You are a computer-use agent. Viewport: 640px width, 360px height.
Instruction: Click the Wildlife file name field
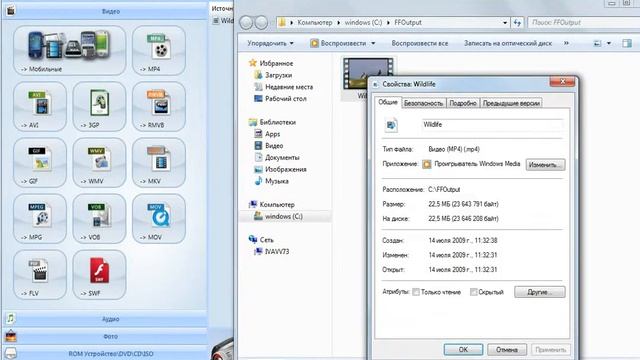click(x=492, y=125)
